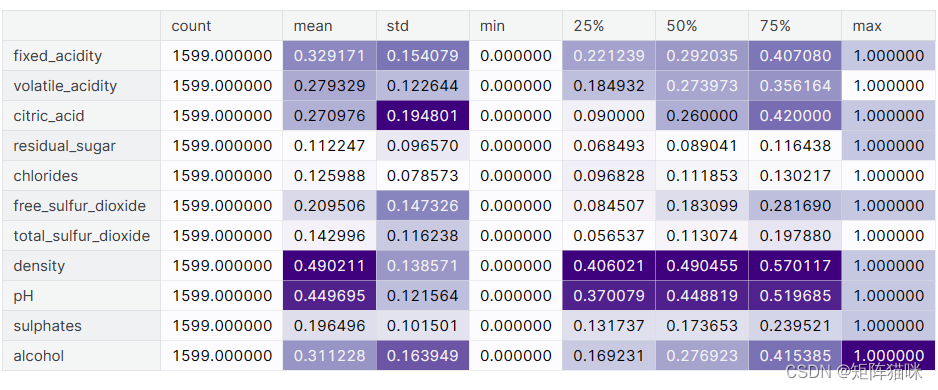Select the citric_acid row label

[81, 115]
